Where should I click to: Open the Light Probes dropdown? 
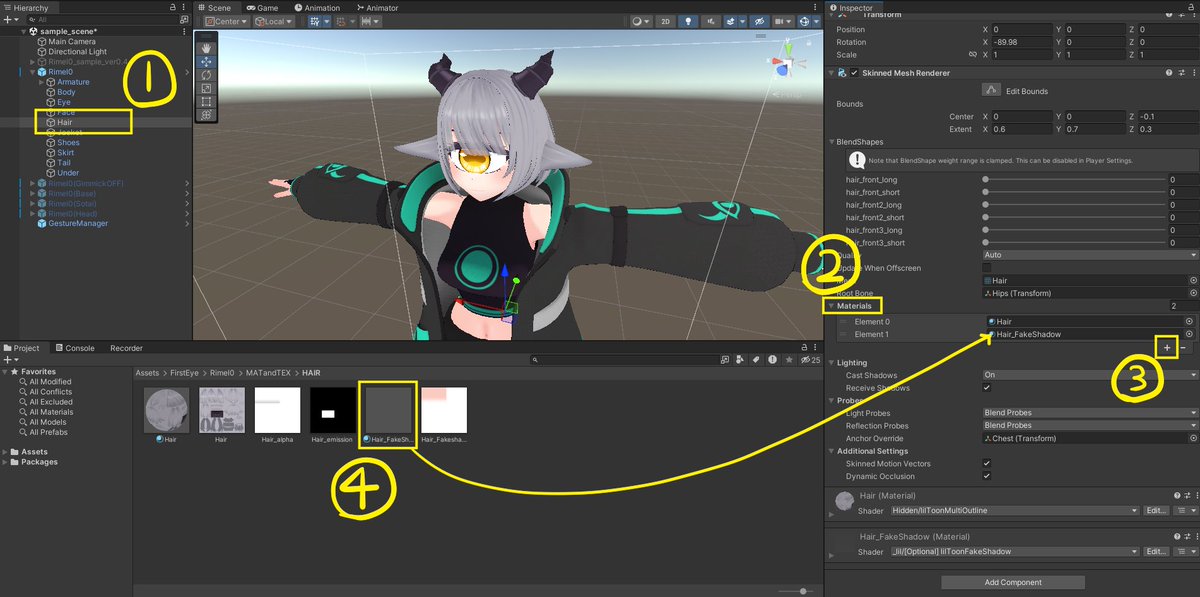point(1089,413)
